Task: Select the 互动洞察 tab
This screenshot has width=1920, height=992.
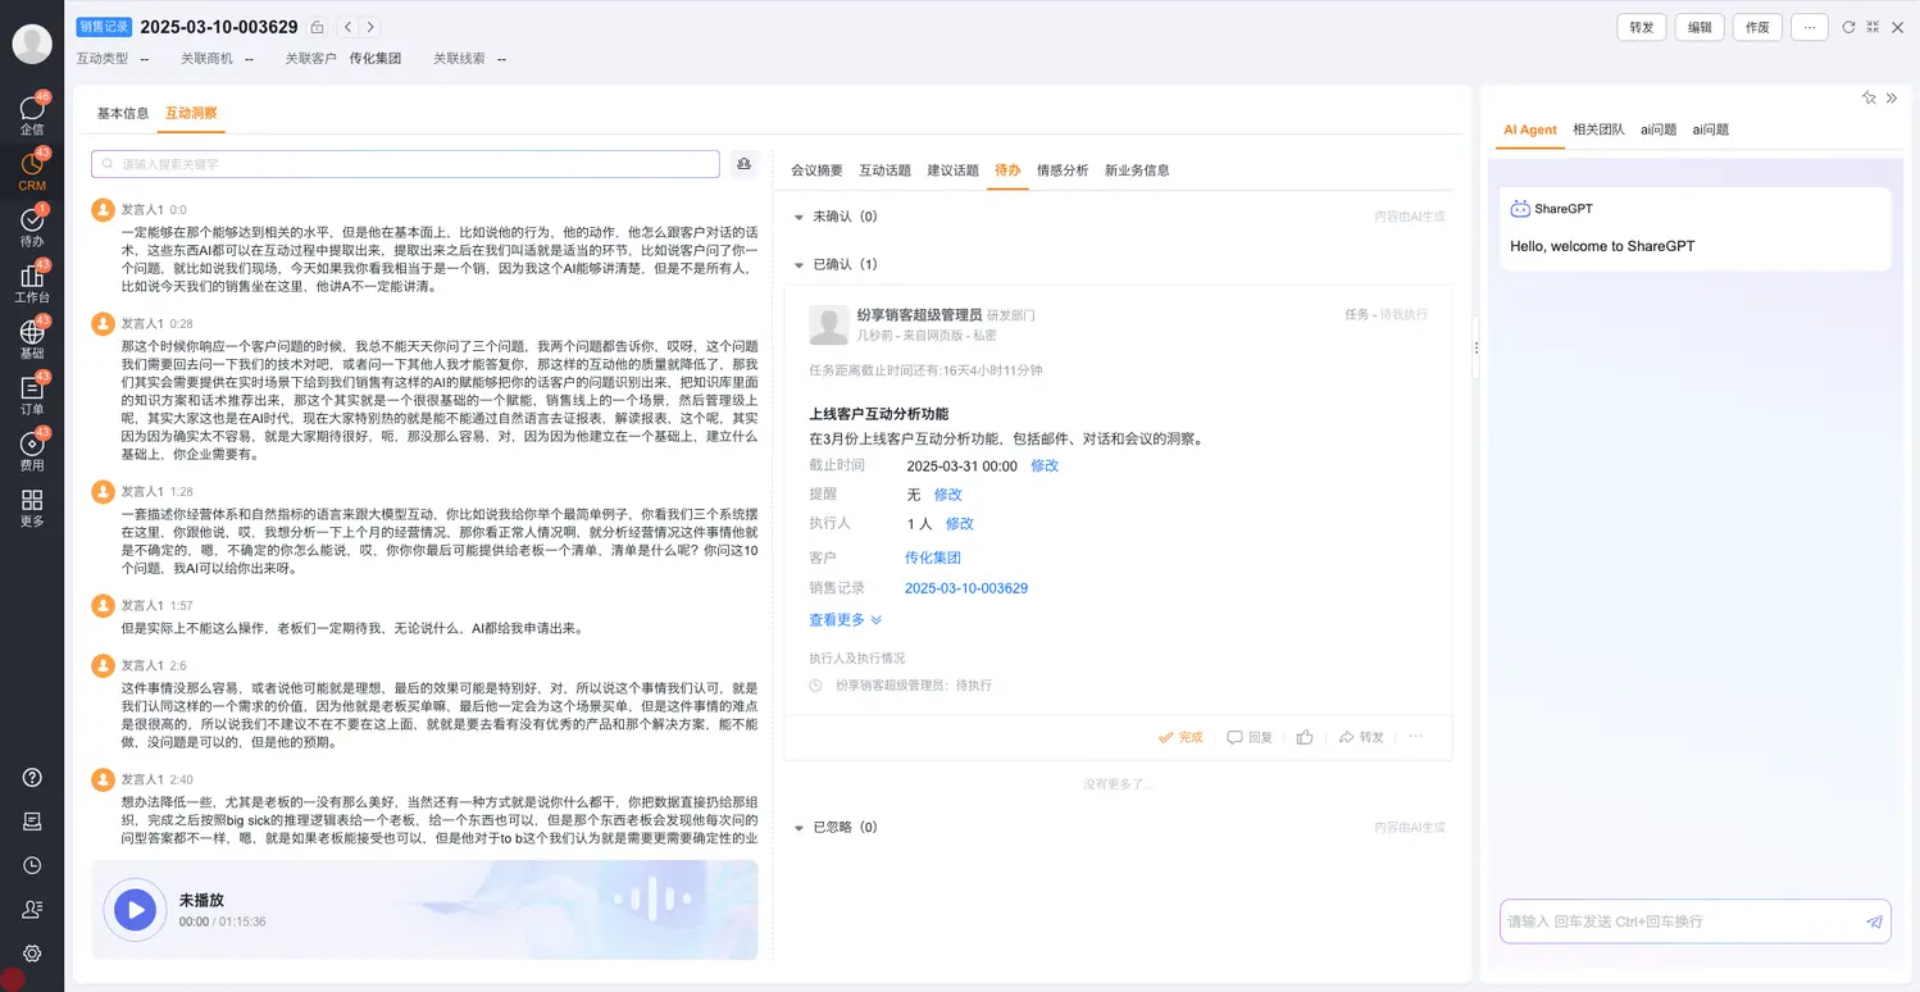Action: (191, 113)
